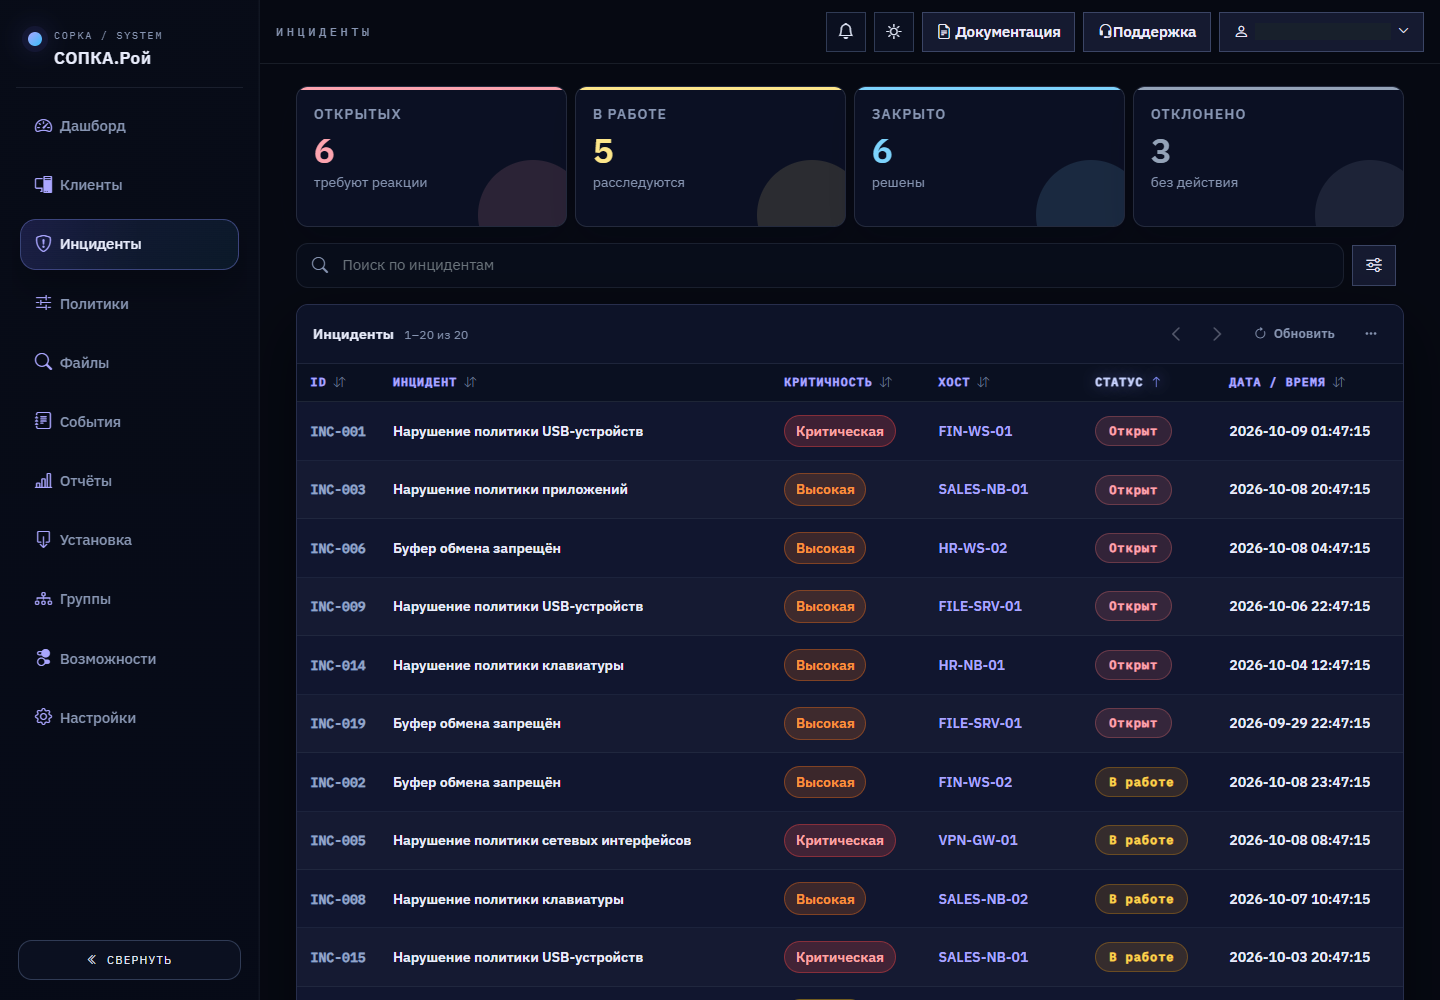Open Файлы in the sidebar
The height and width of the screenshot is (1000, 1440).
click(129, 363)
